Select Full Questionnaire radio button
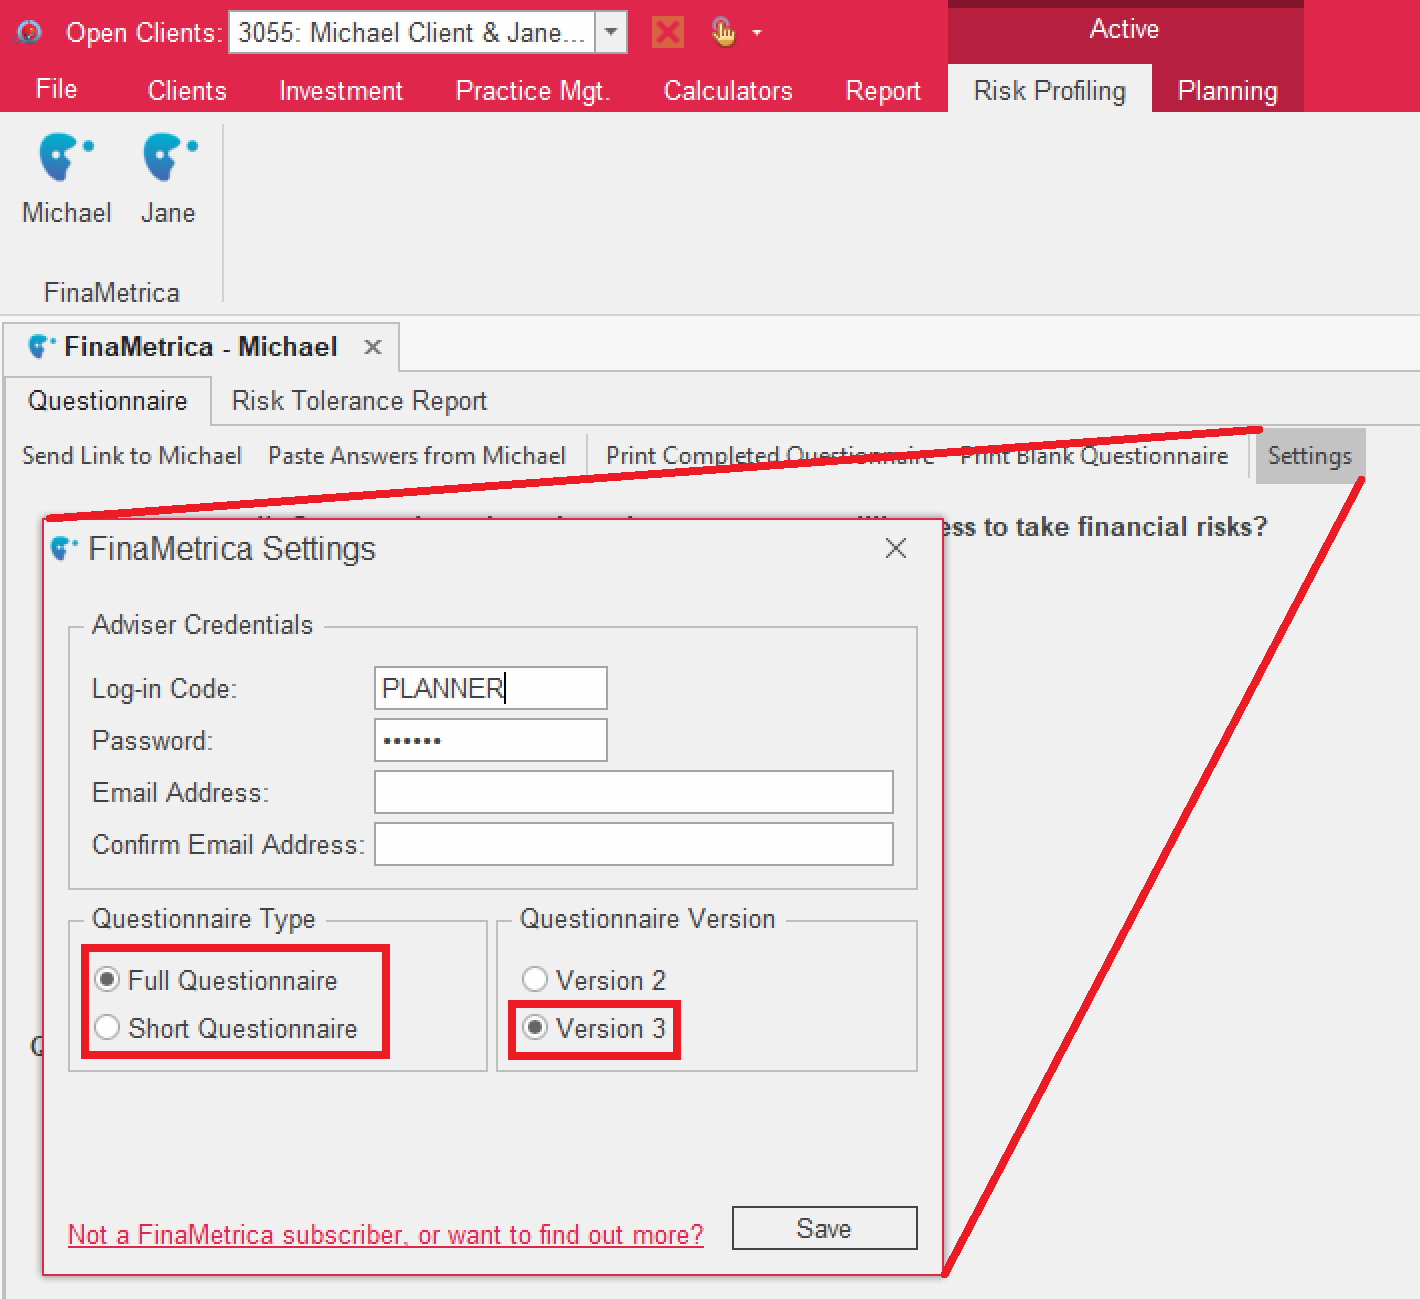The height and width of the screenshot is (1299, 1420). (108, 979)
